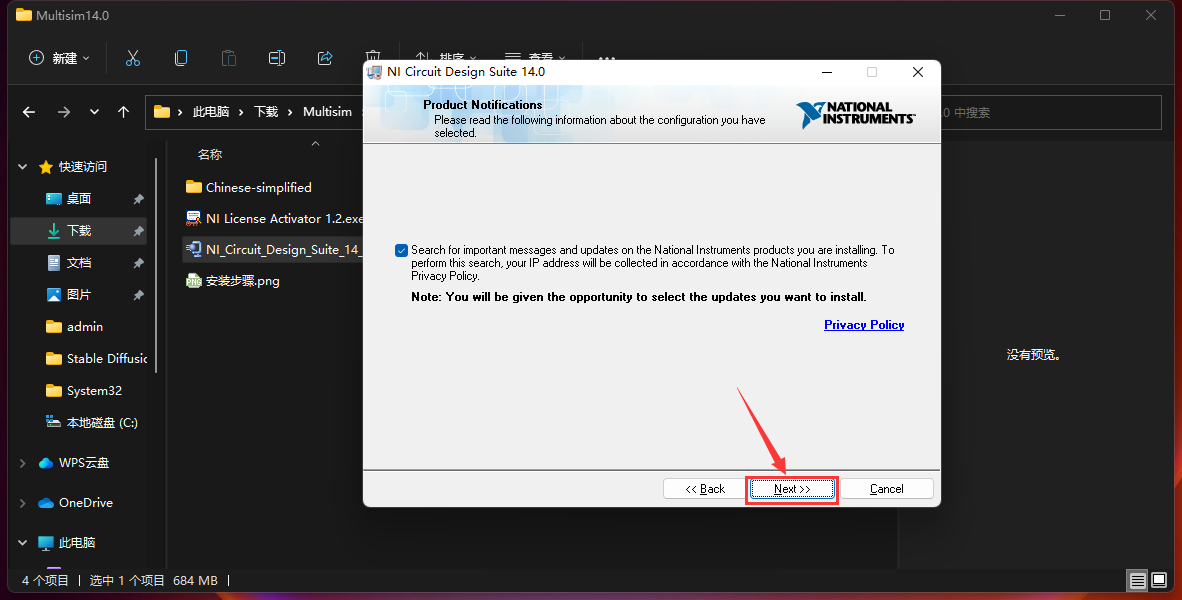
Task: Open the admin folder in the sidebar
Action: pyautogui.click(x=84, y=326)
